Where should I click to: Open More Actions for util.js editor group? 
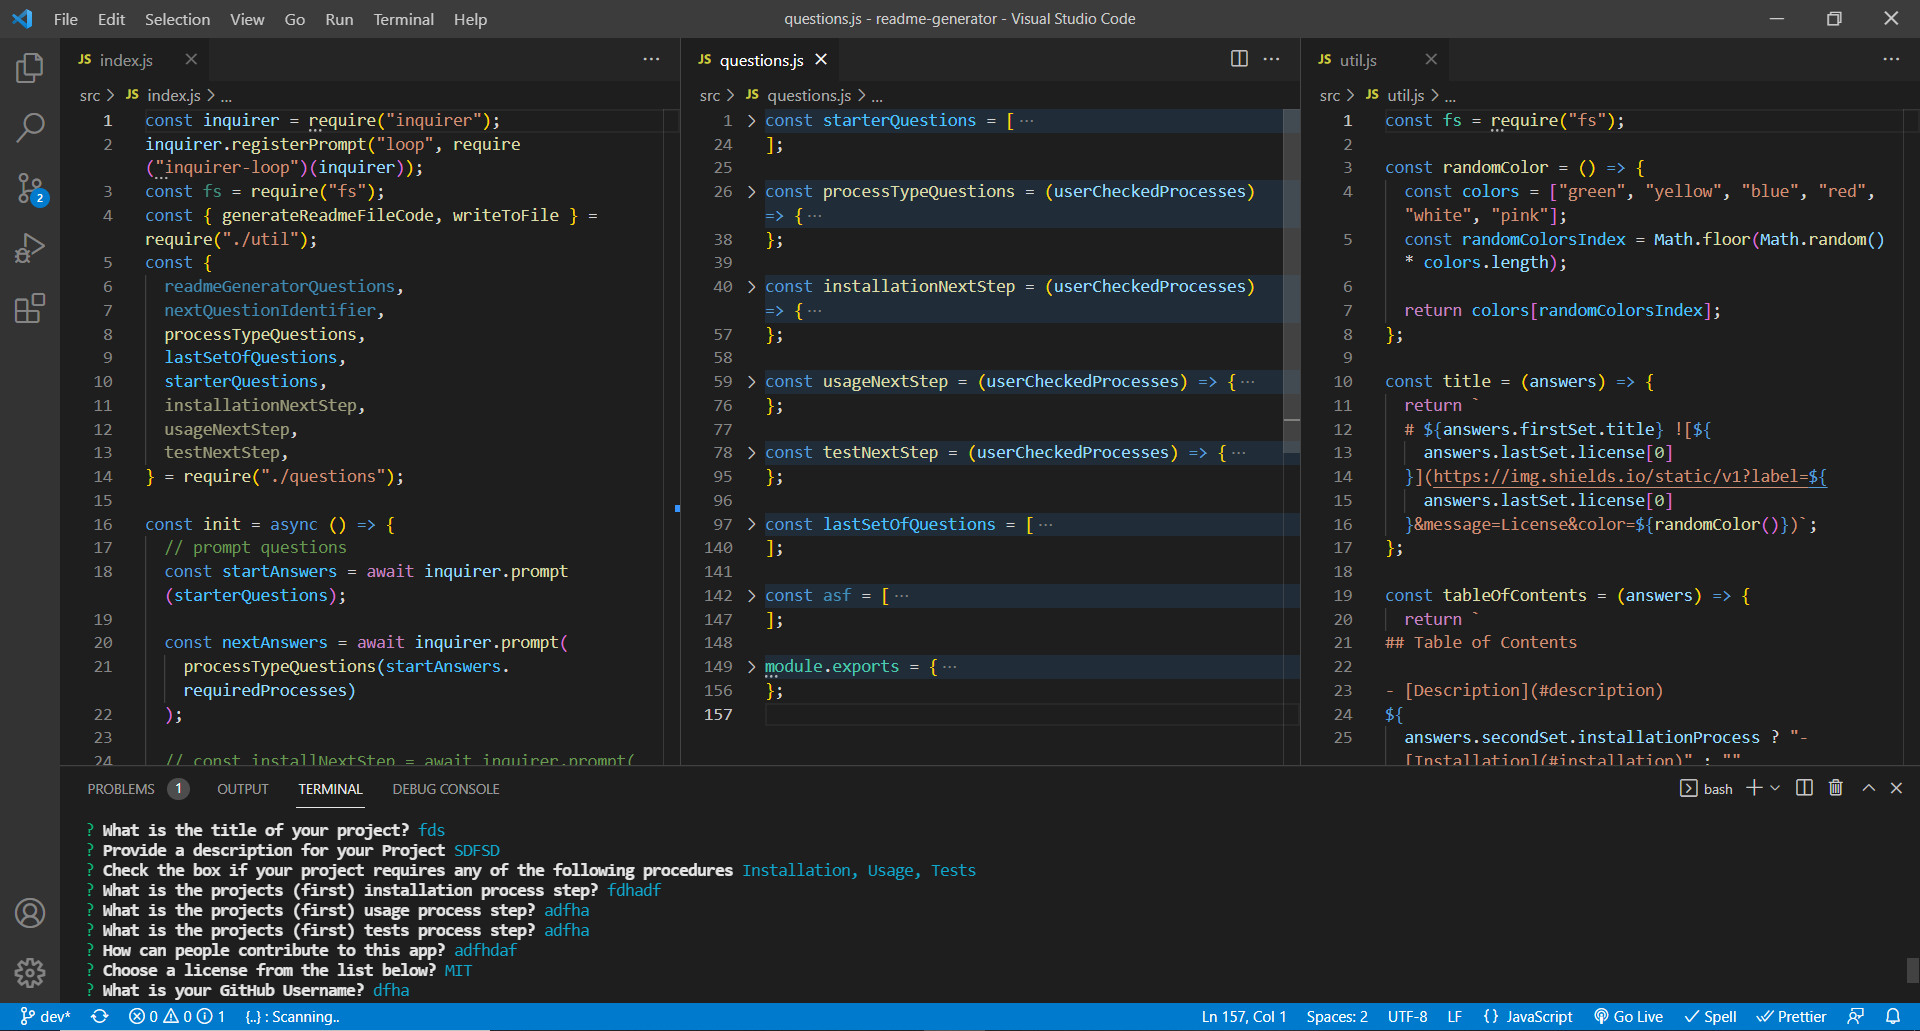pyautogui.click(x=1891, y=59)
